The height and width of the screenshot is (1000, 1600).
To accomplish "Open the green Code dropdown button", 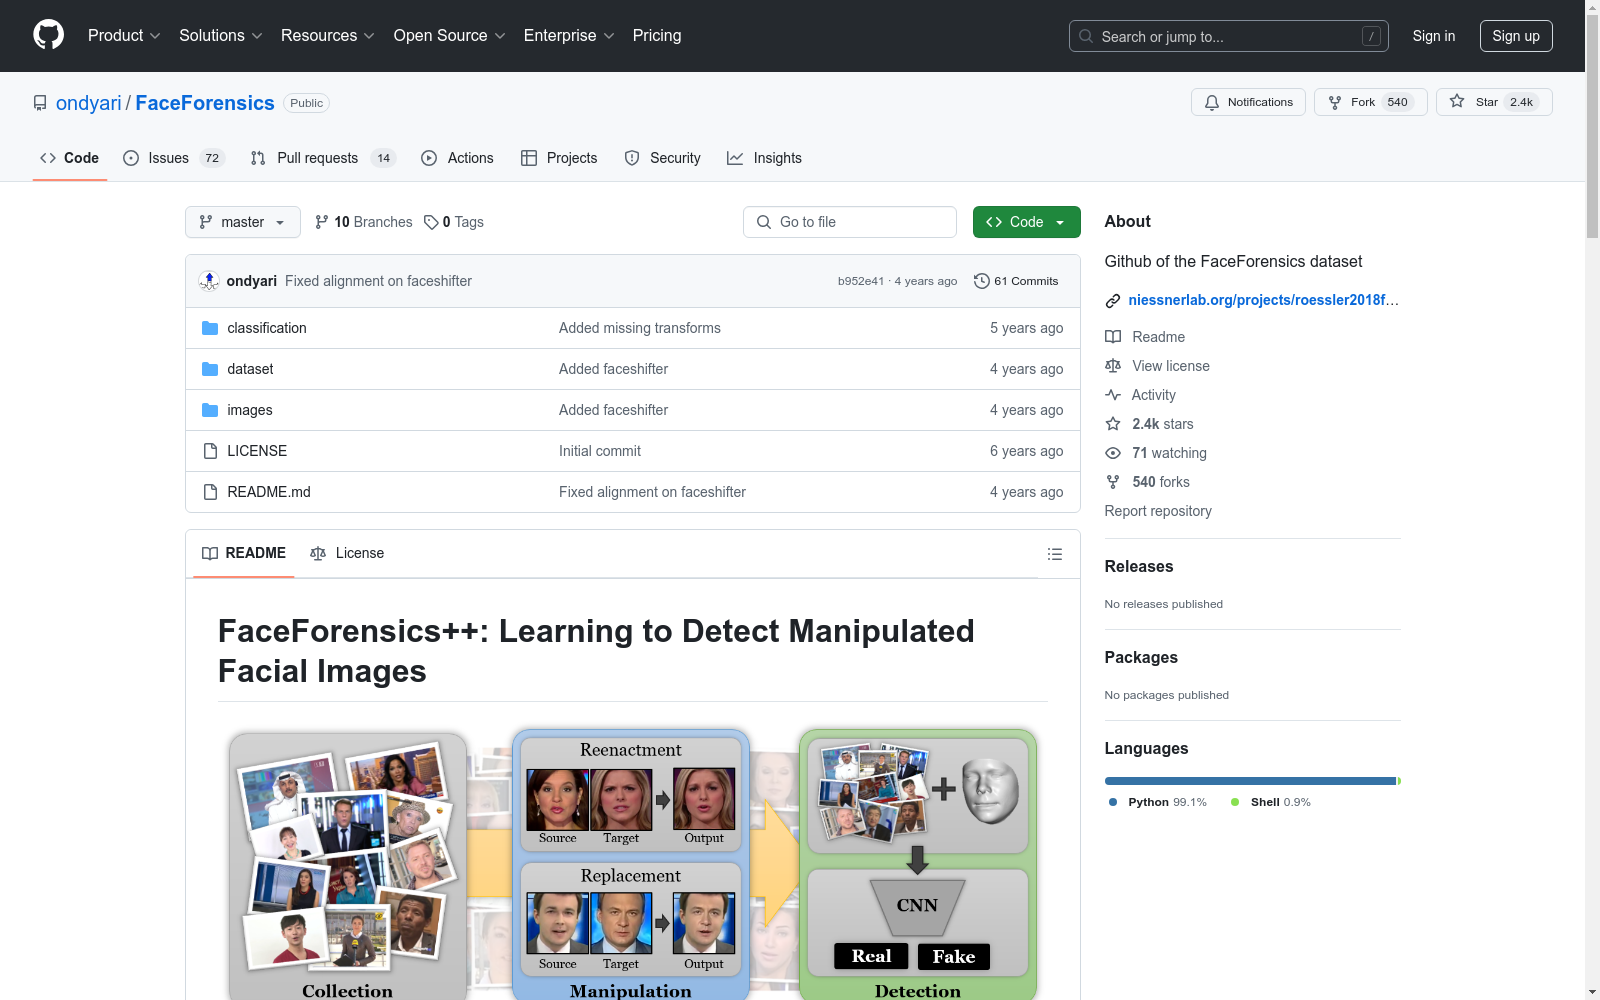I will click(x=1026, y=222).
